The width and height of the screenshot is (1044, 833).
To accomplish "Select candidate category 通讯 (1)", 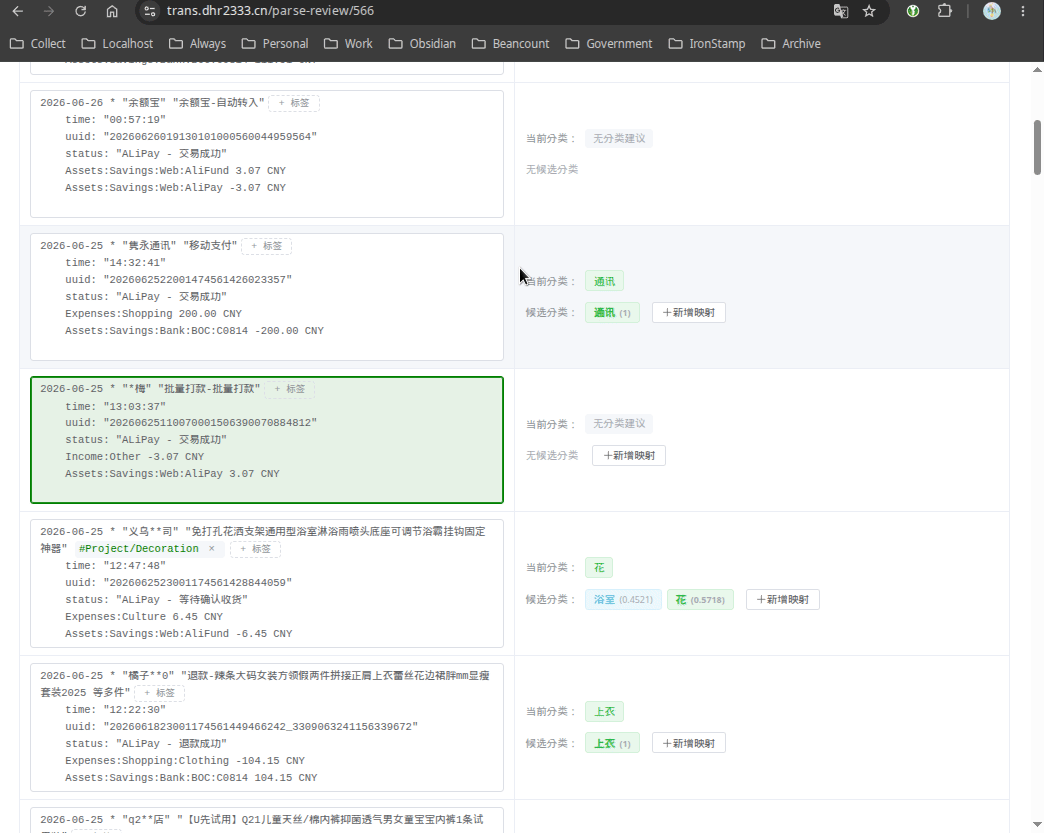I will pos(613,313).
